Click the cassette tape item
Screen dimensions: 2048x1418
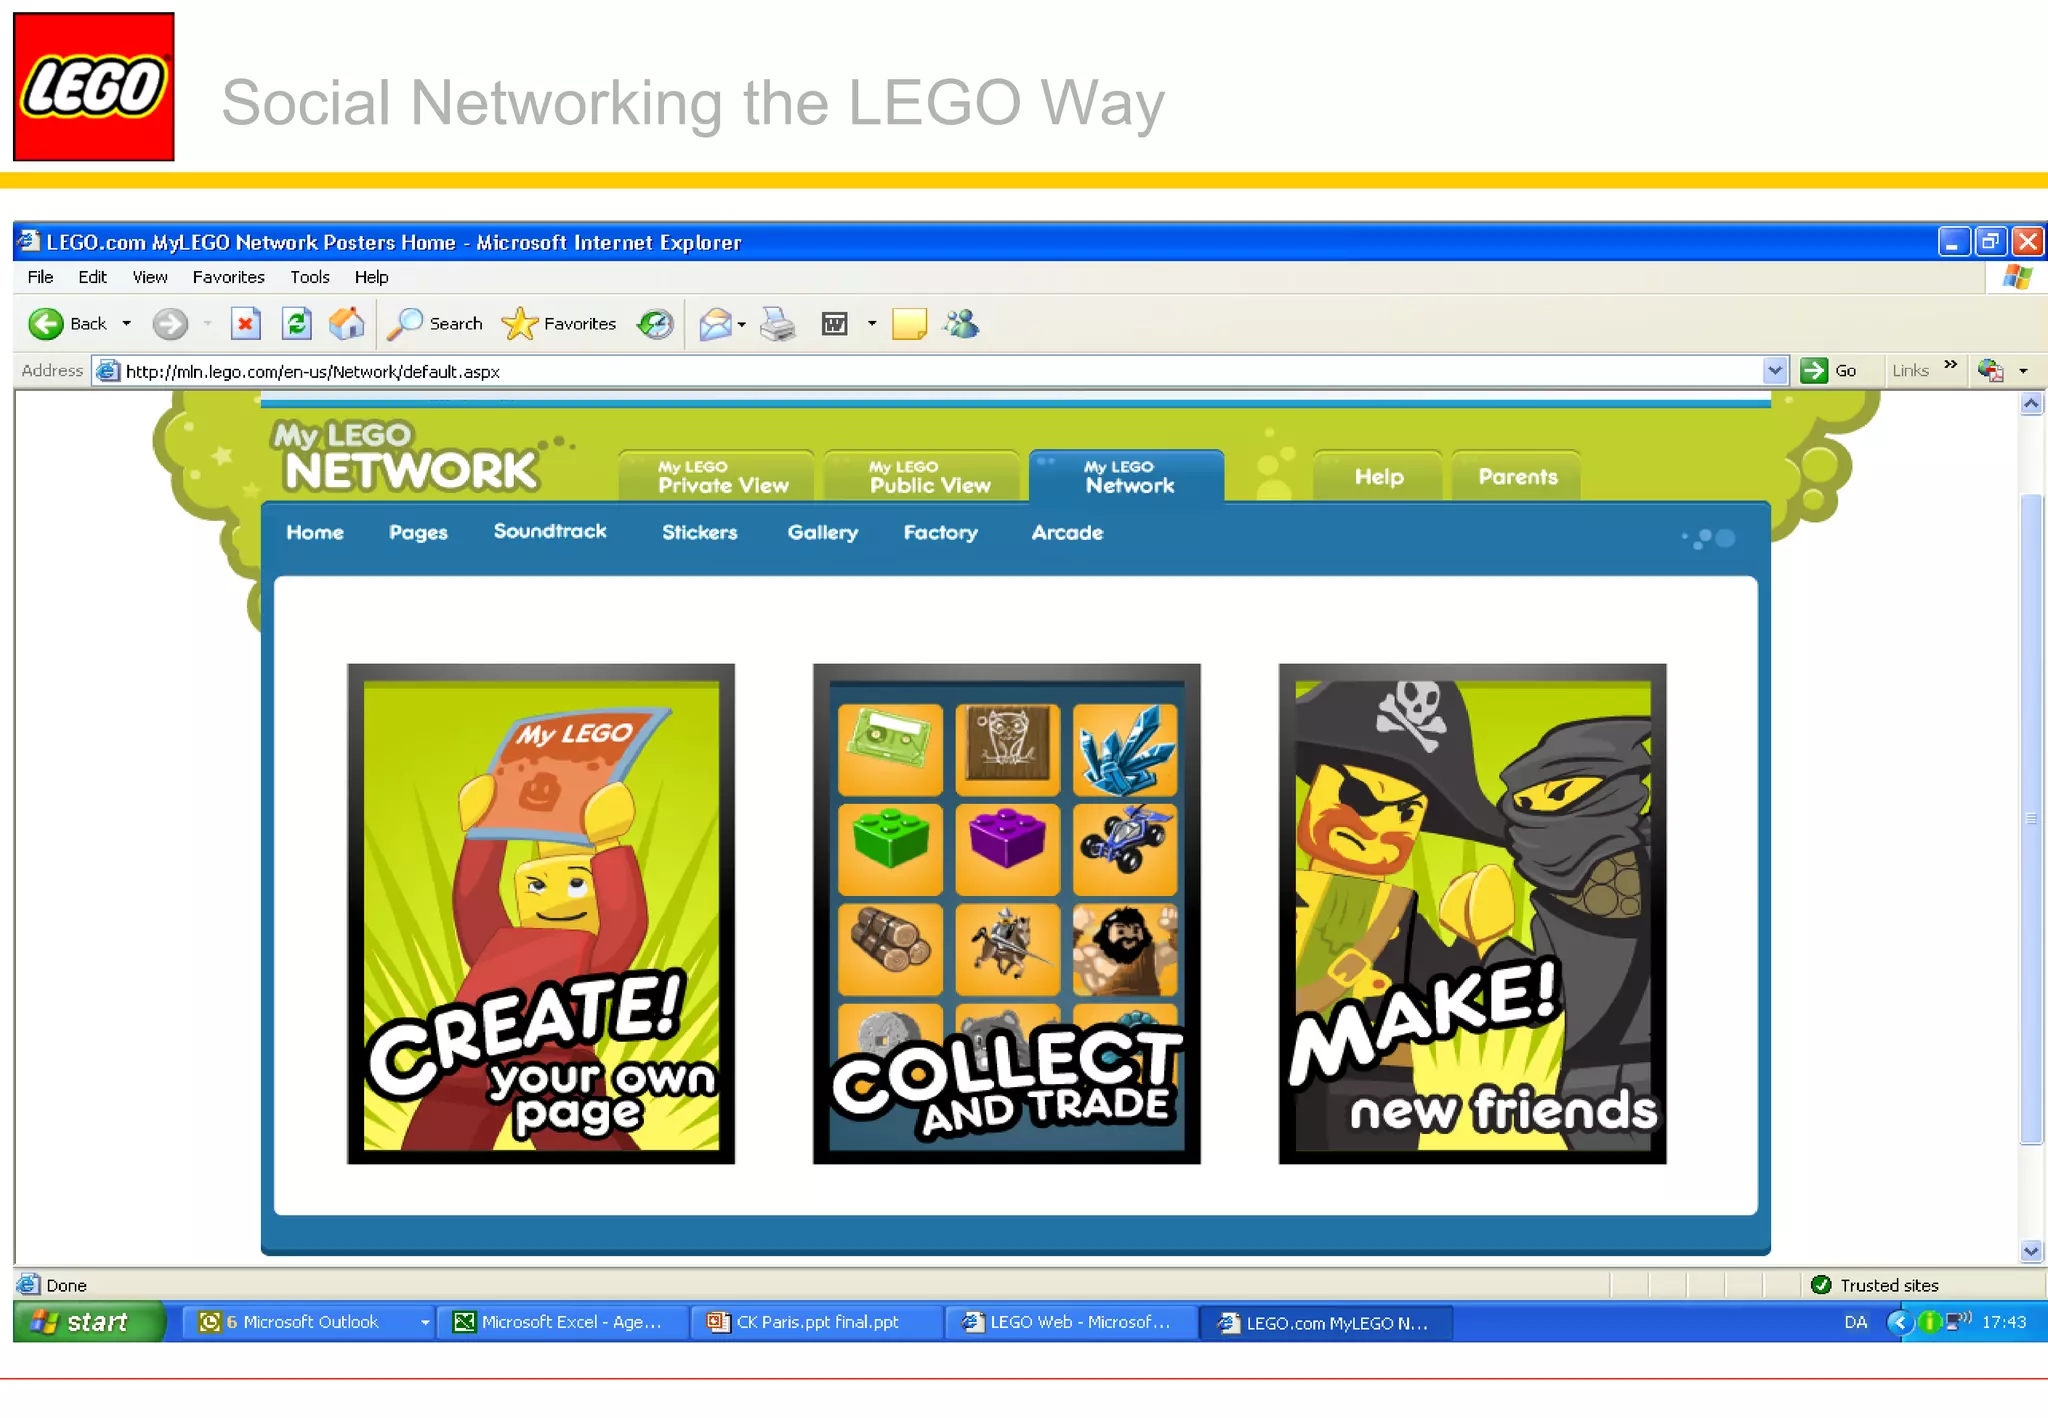tap(890, 750)
